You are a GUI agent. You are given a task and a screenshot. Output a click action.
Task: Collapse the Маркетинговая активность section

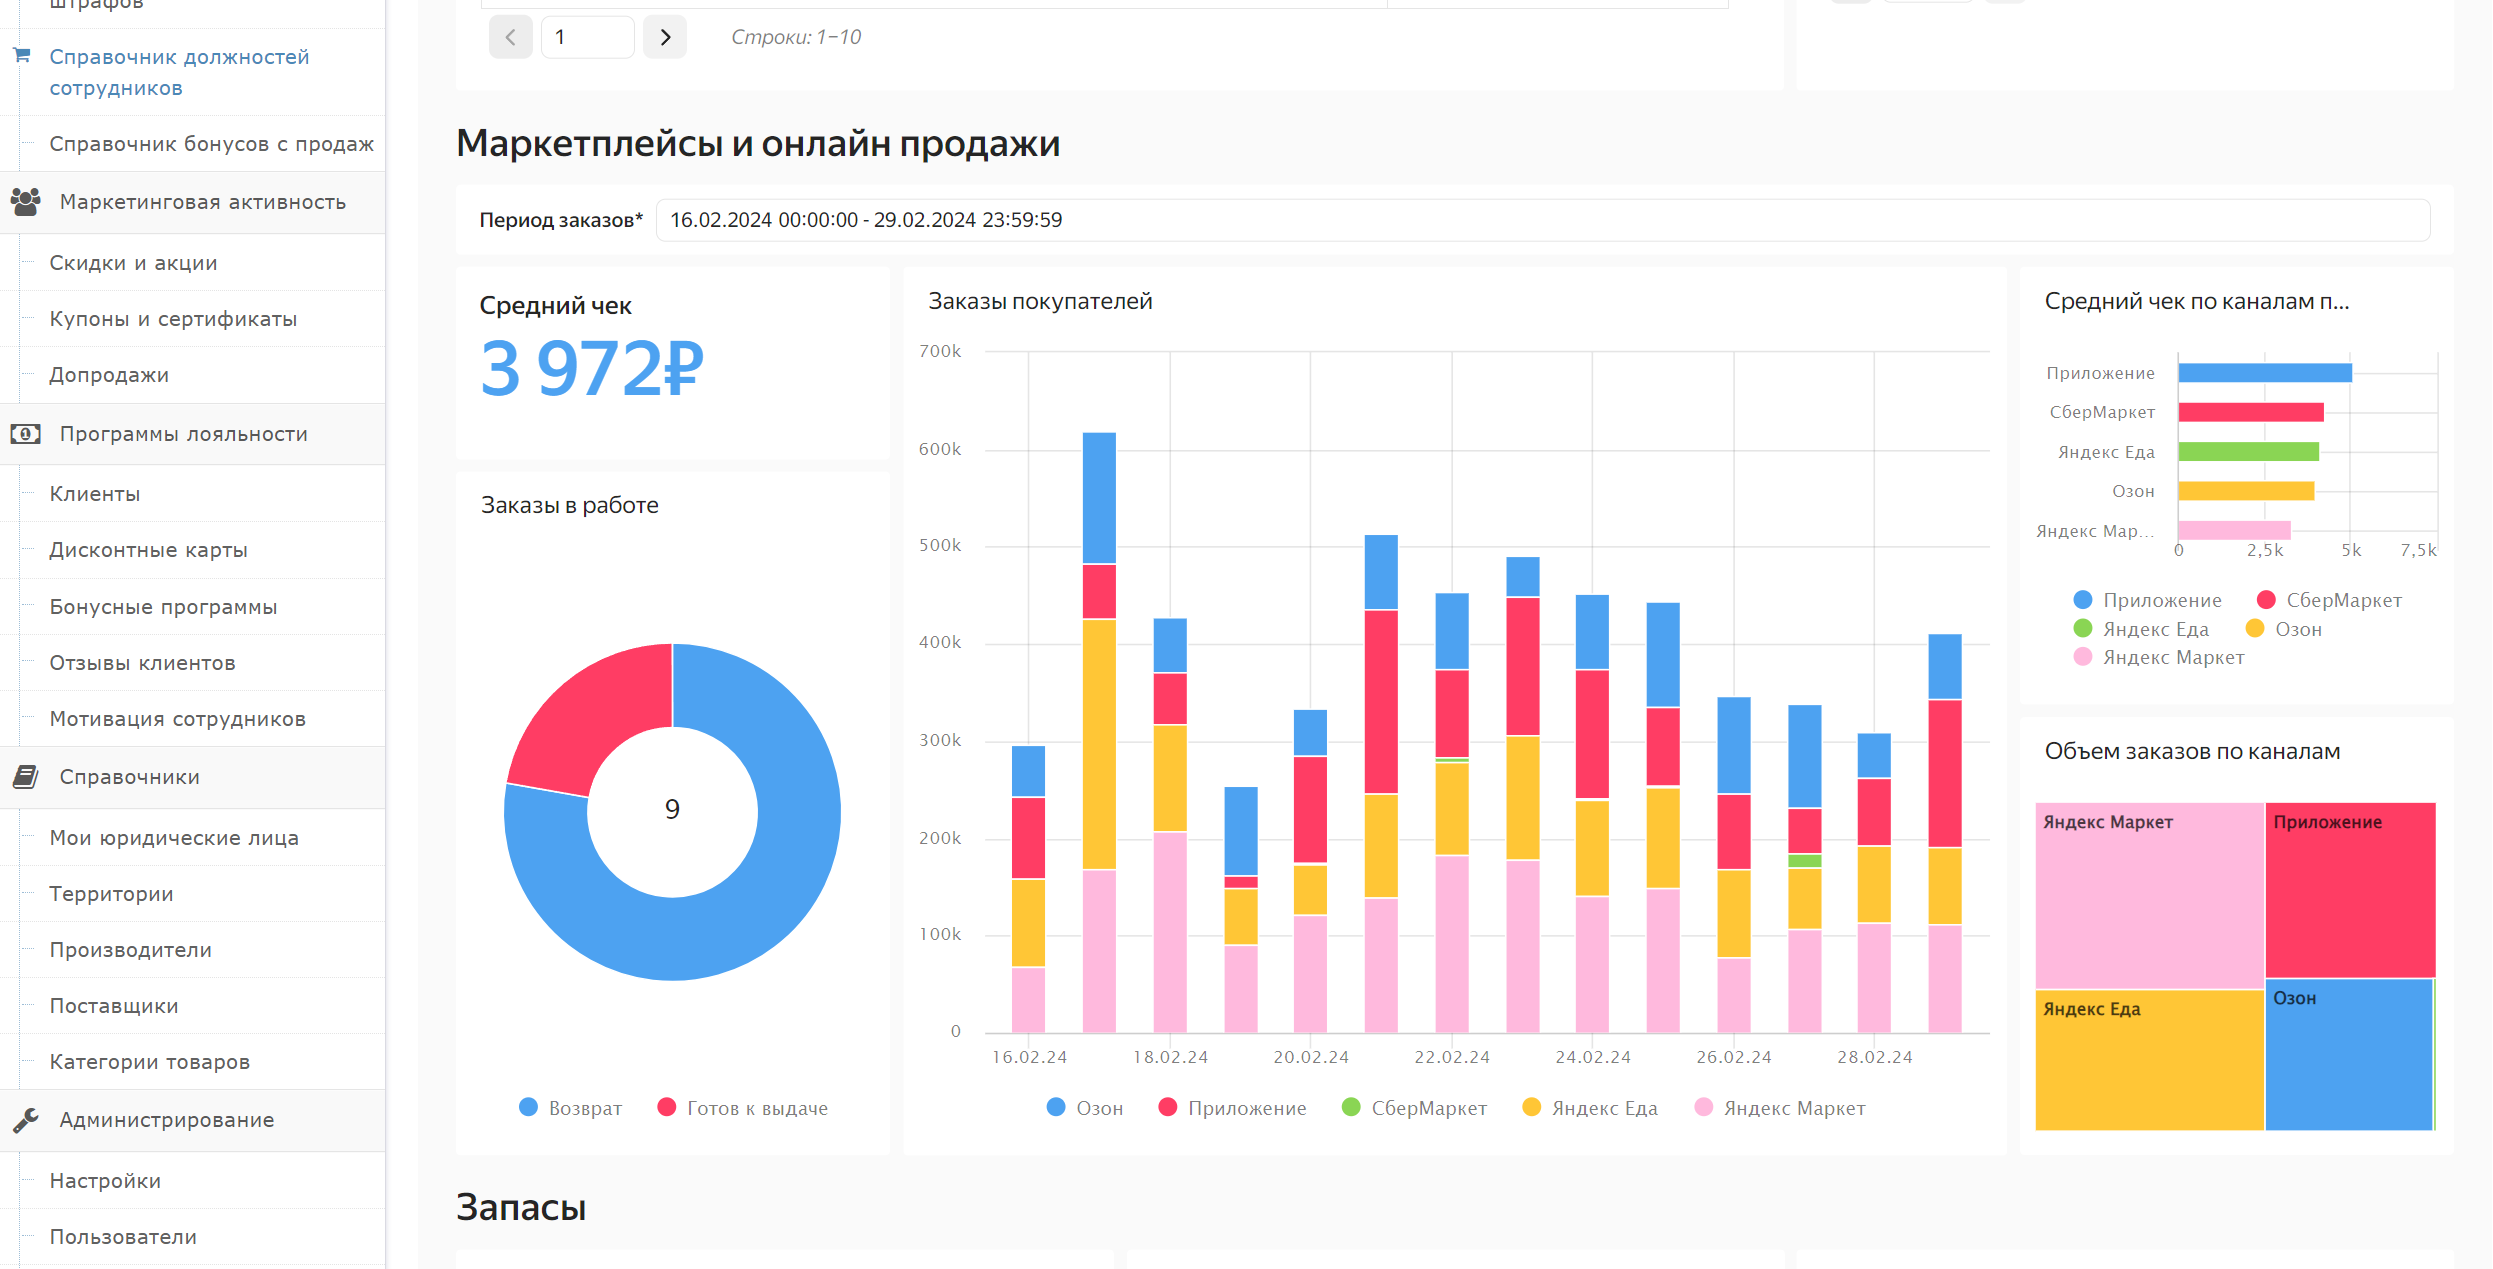point(202,202)
